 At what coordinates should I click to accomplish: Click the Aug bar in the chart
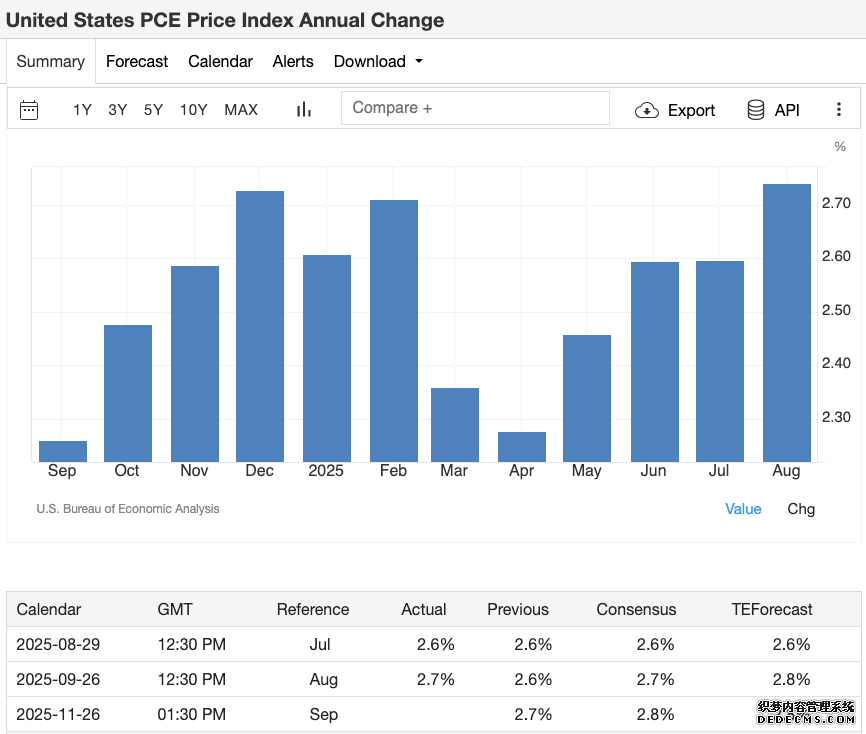786,323
